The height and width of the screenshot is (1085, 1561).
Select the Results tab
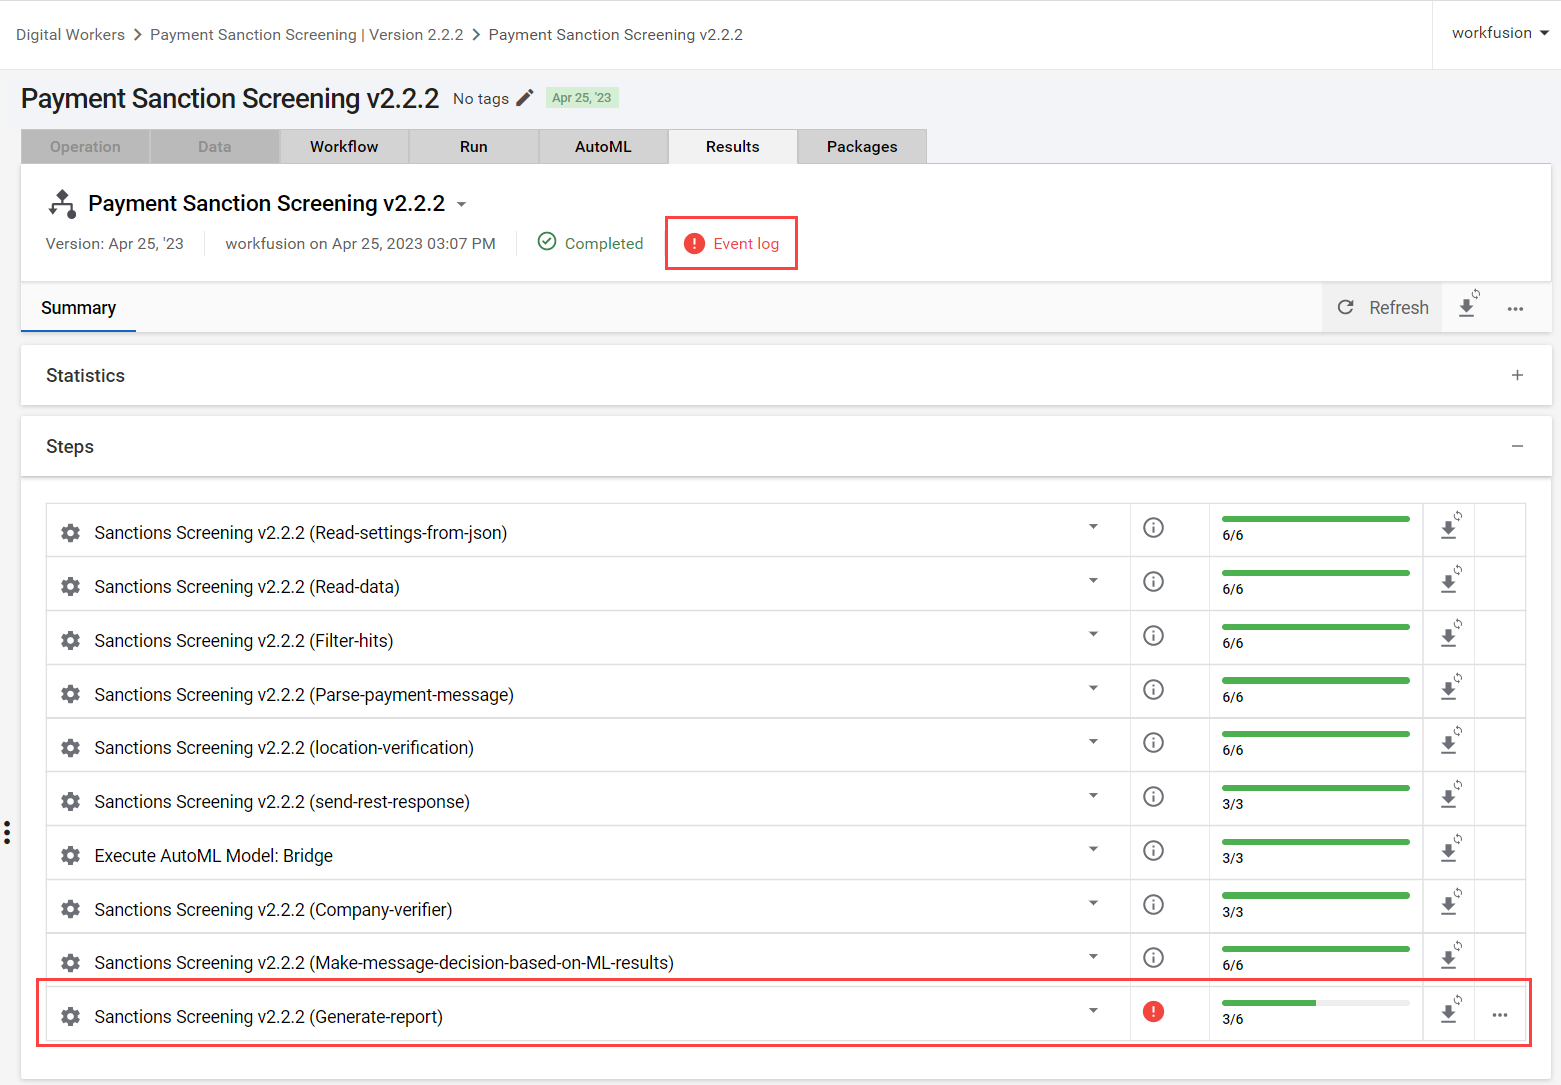733,147
